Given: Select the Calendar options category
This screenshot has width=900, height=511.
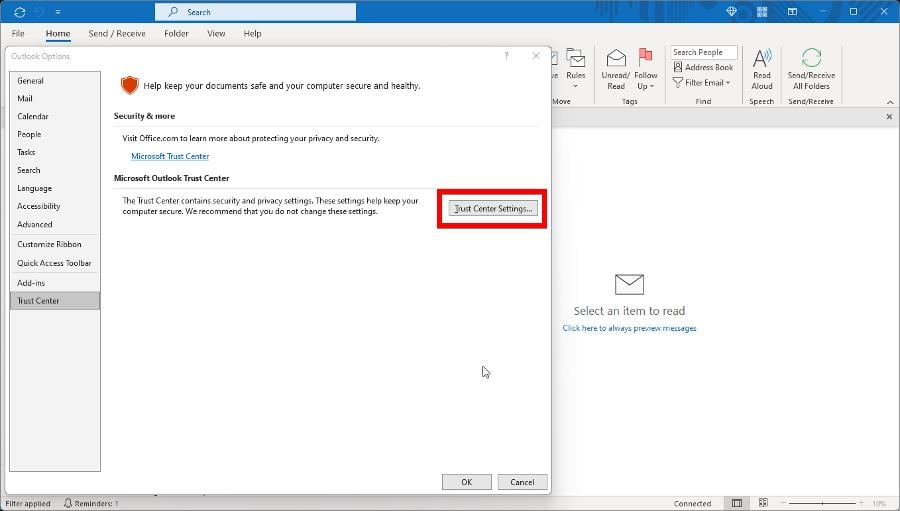Looking at the screenshot, I should (x=55, y=117).
